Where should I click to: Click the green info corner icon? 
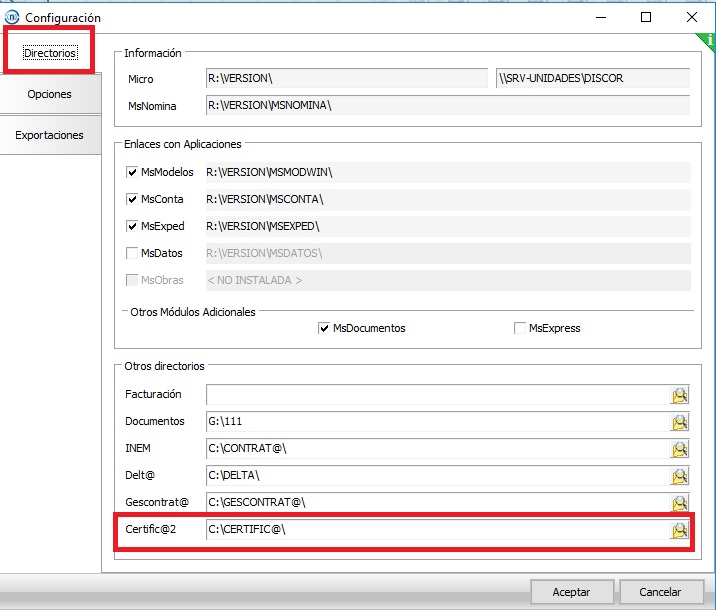tap(708, 40)
